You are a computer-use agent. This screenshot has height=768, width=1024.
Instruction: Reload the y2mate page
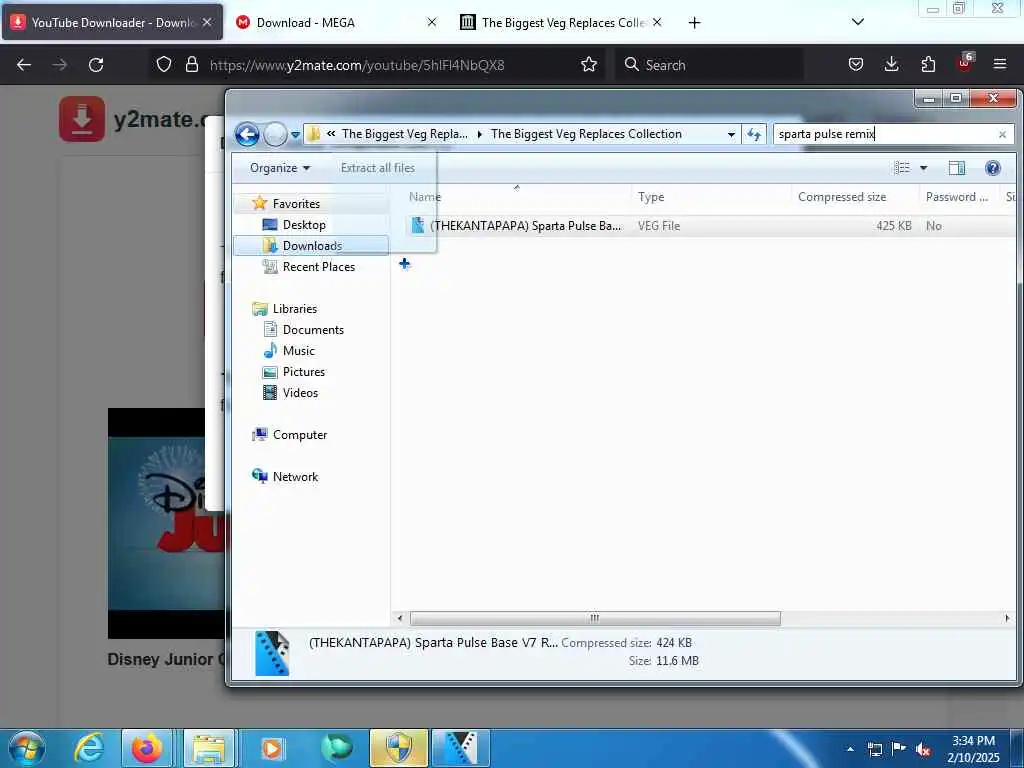(96, 65)
